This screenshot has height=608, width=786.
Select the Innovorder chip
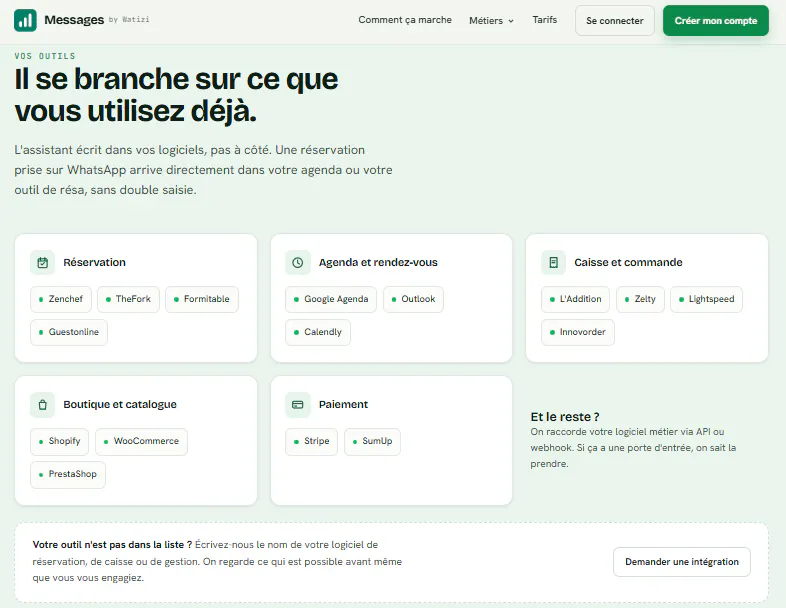(578, 332)
